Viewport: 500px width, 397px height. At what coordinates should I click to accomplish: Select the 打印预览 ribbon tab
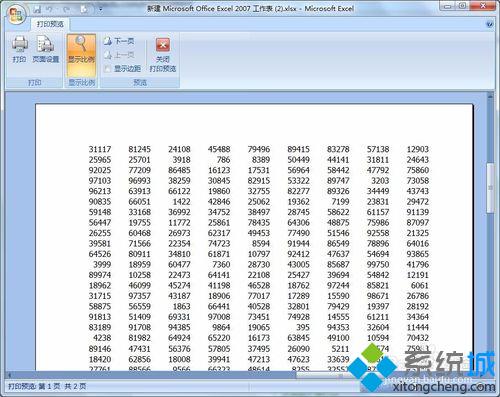(x=50, y=24)
